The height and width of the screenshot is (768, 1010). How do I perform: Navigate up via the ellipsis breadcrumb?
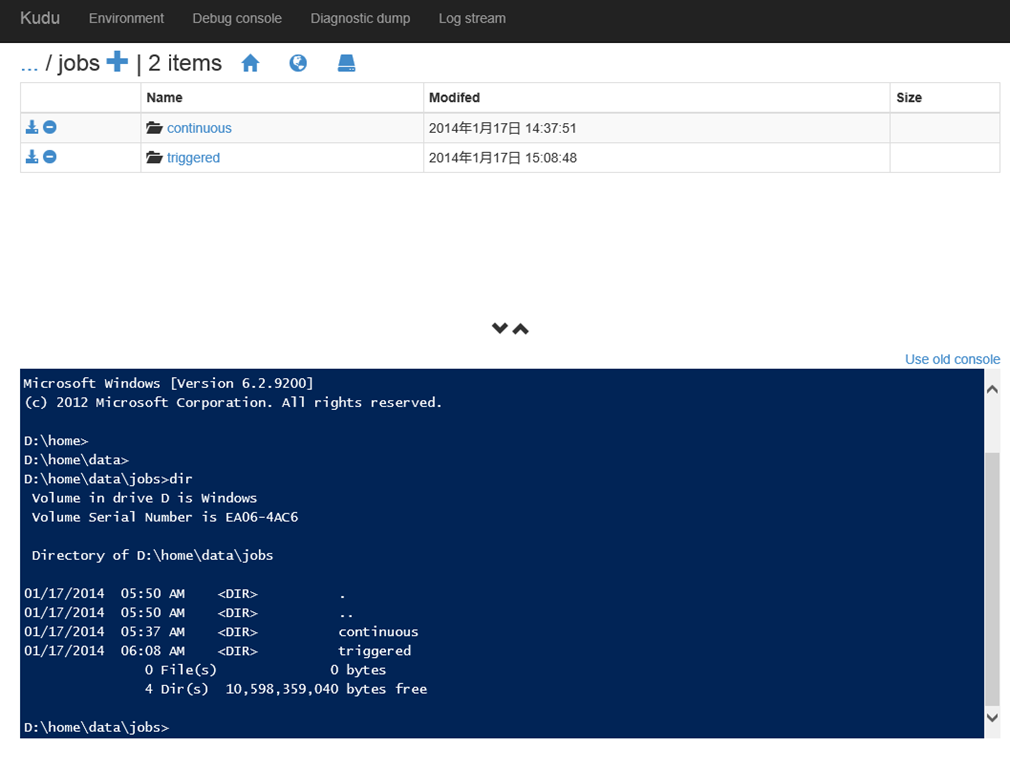[29, 63]
